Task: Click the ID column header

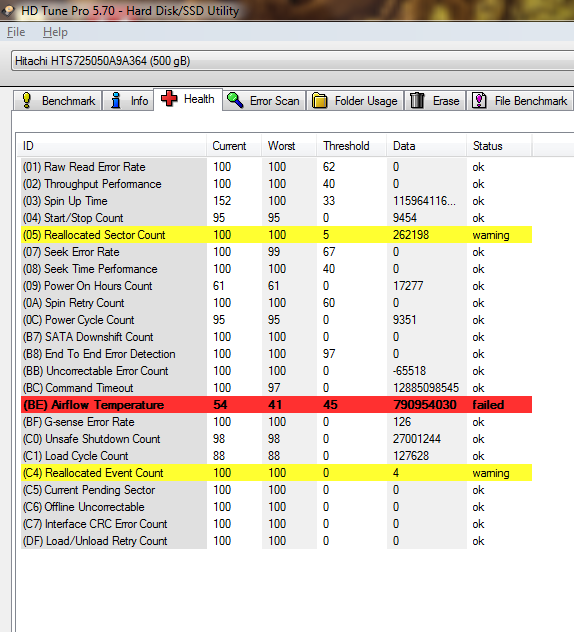Action: 111,146
